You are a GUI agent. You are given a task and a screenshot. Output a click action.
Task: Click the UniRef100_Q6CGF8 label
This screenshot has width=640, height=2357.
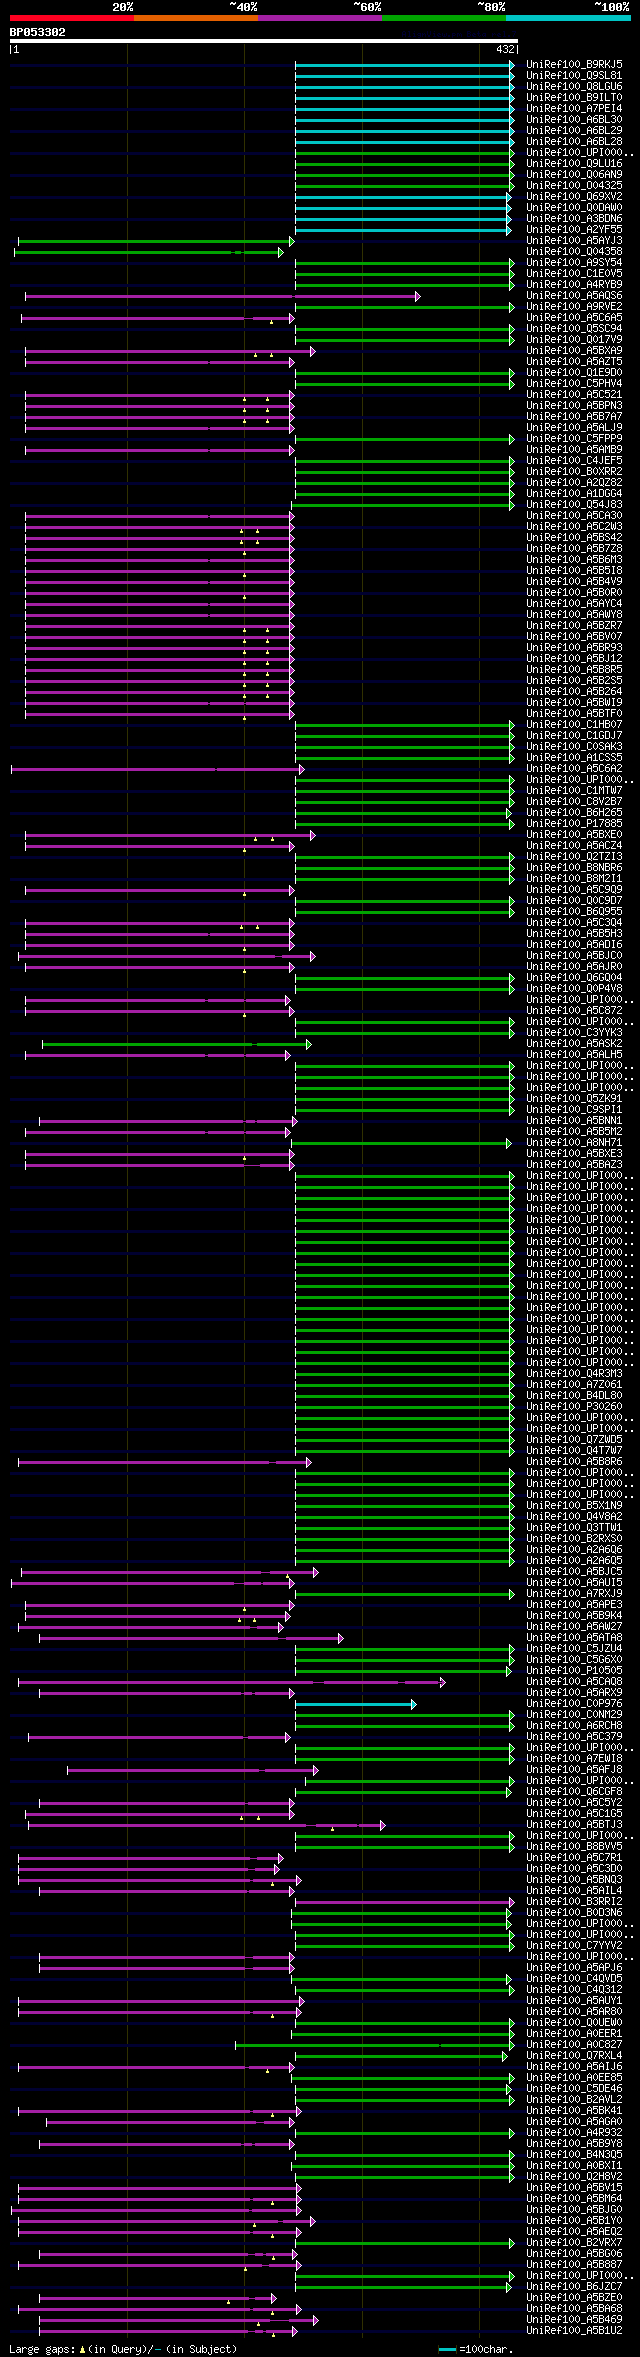pyautogui.click(x=574, y=1792)
